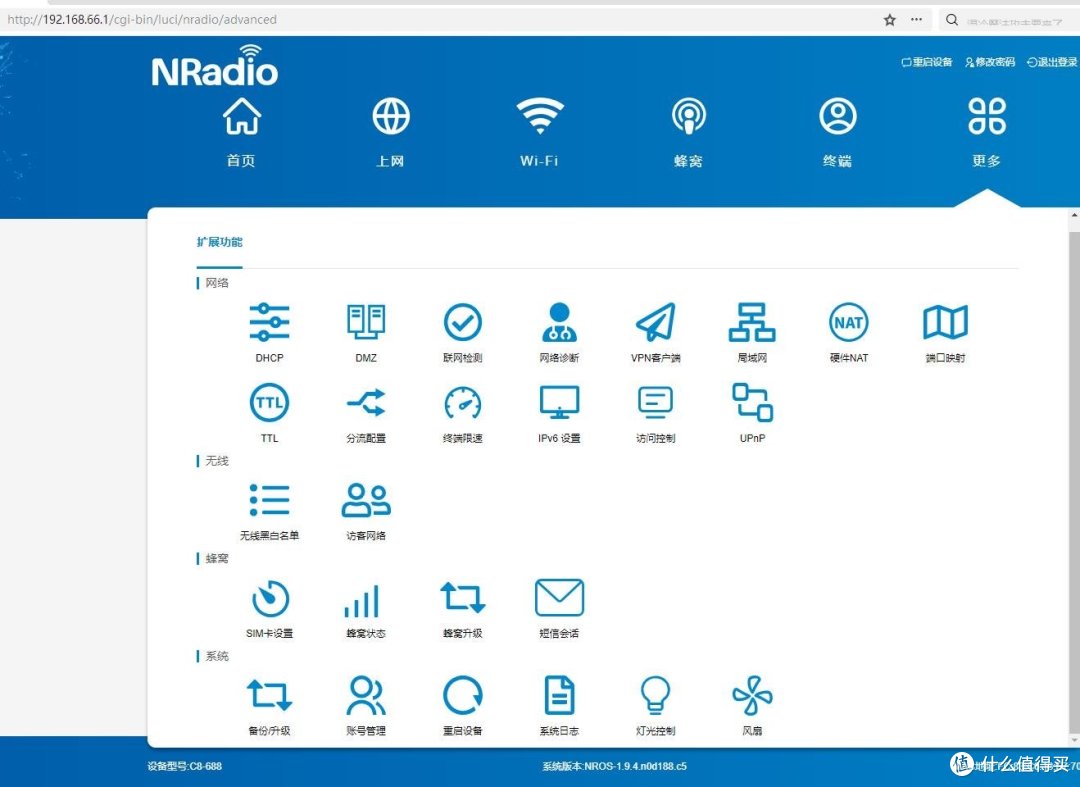Screen dimensions: 1080x787
Task: Click the browser address bar URL
Action: [142, 19]
